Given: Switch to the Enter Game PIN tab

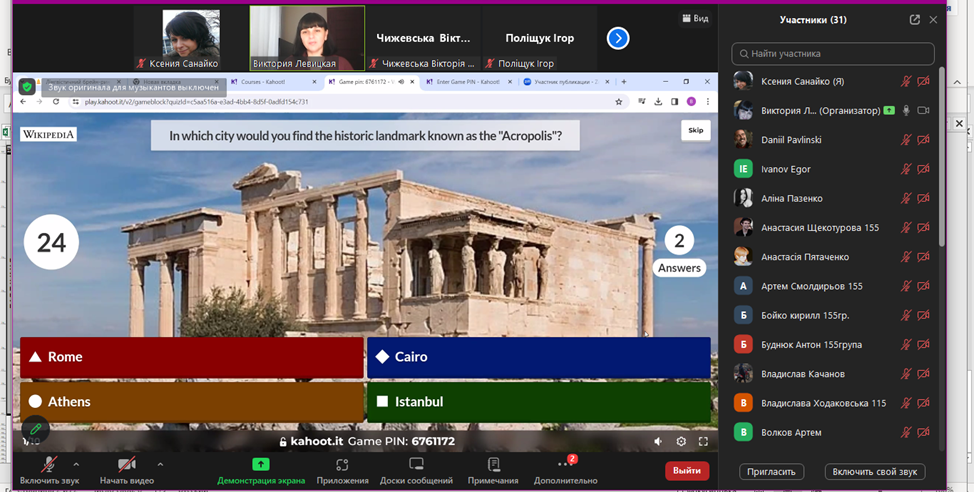Looking at the screenshot, I should [464, 82].
